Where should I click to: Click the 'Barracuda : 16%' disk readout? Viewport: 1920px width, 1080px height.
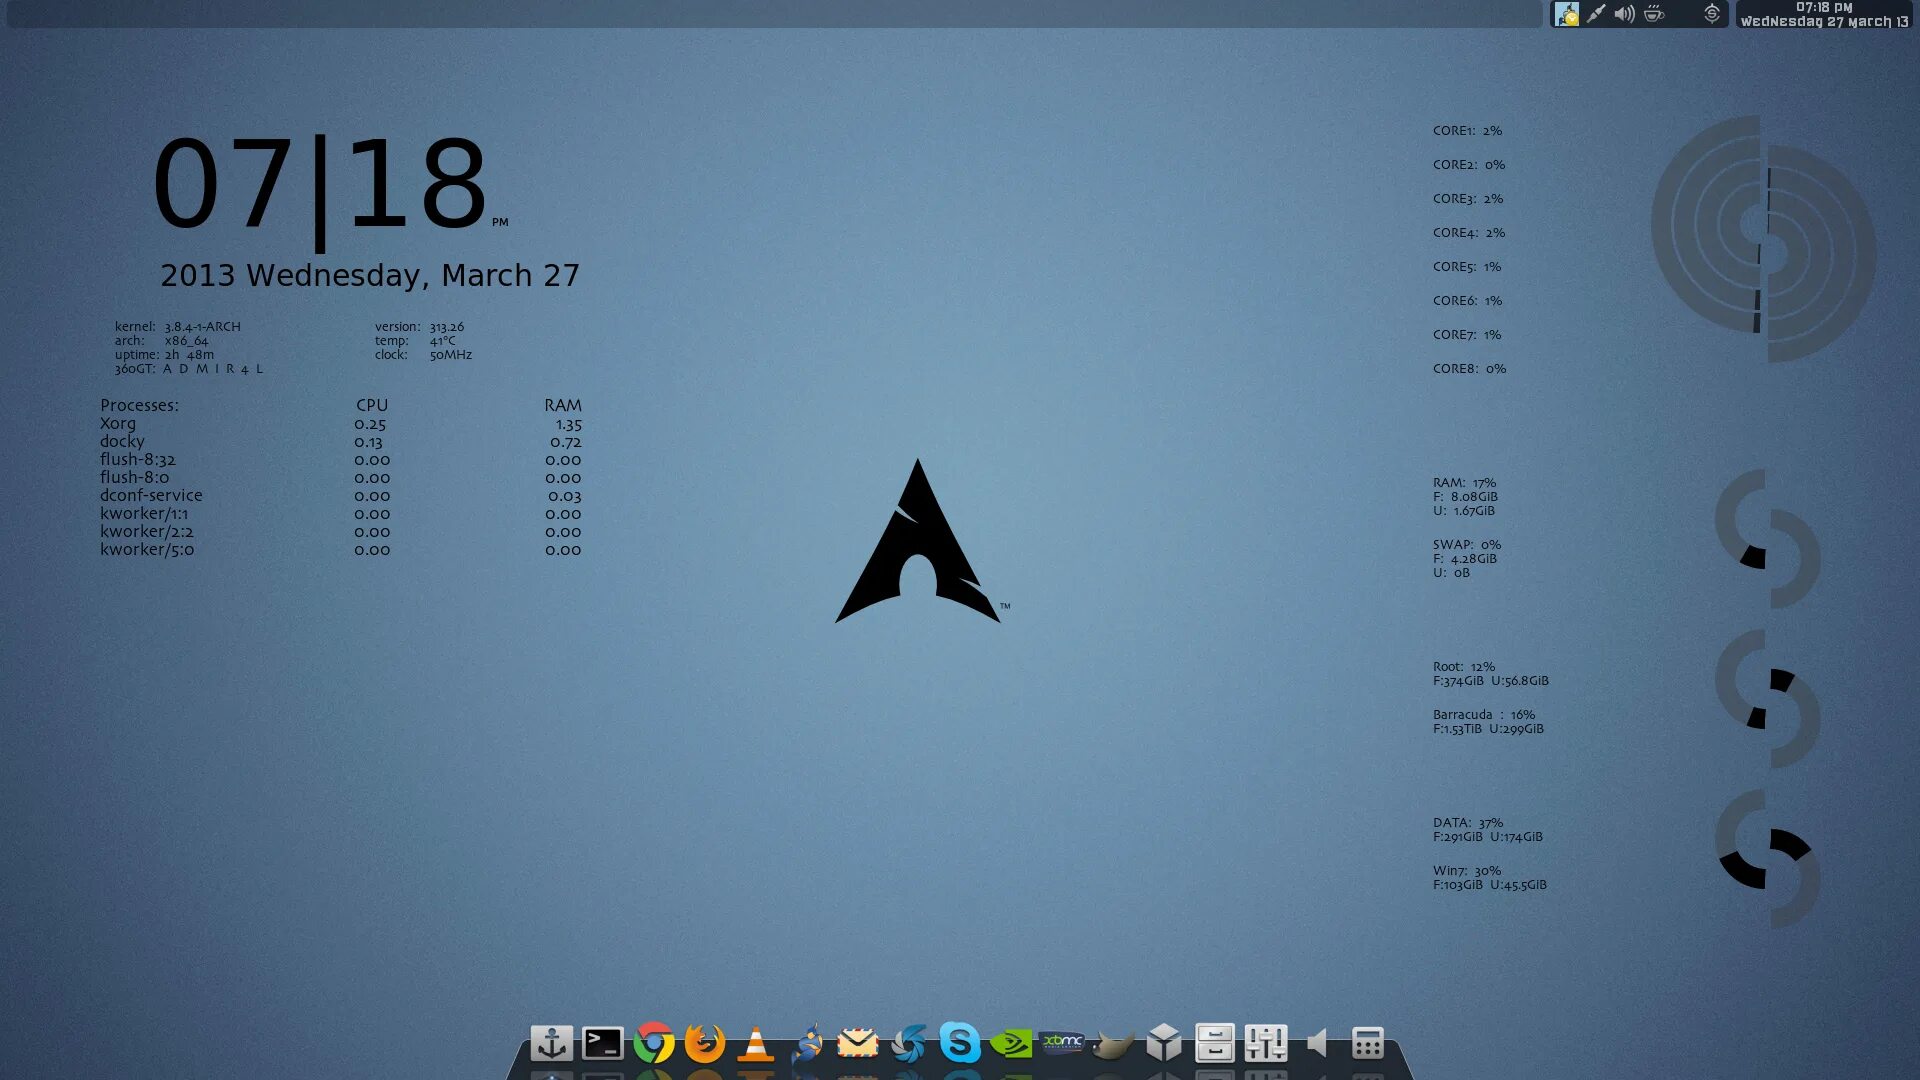coord(1483,714)
